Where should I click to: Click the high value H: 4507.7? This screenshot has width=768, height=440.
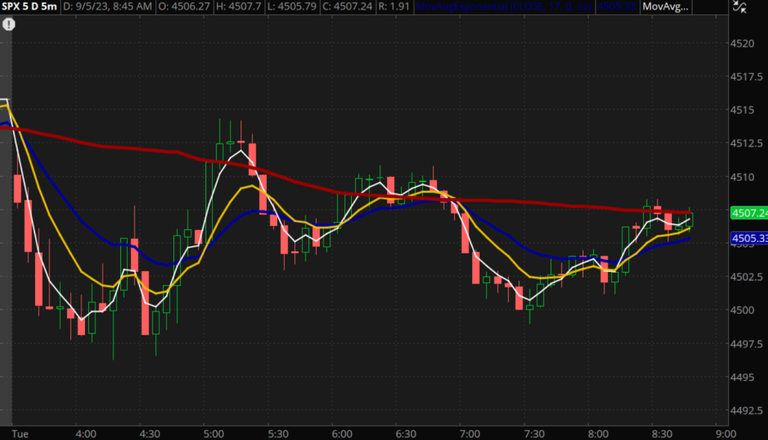239,7
